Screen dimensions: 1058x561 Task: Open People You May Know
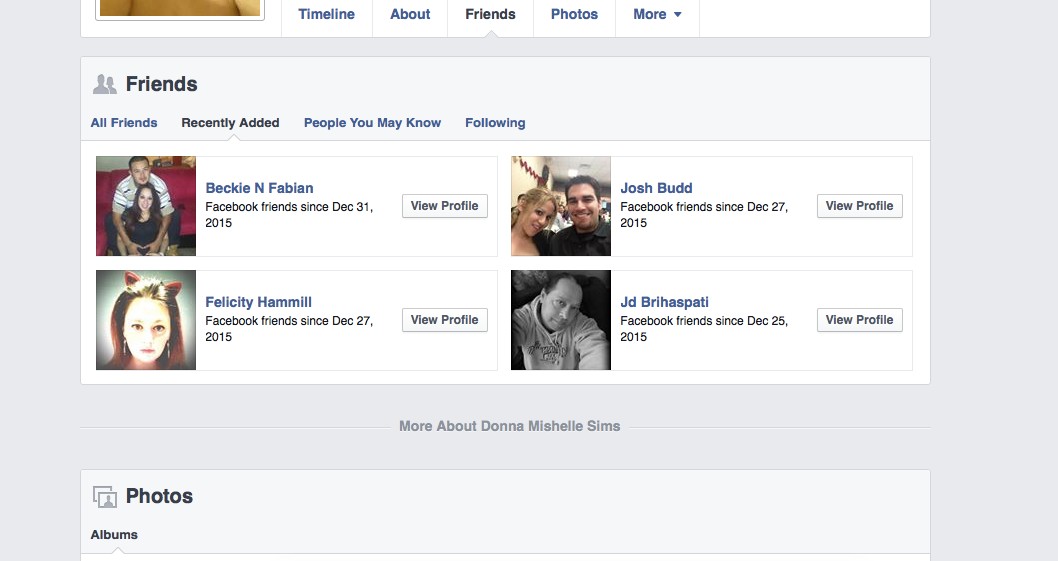point(372,123)
